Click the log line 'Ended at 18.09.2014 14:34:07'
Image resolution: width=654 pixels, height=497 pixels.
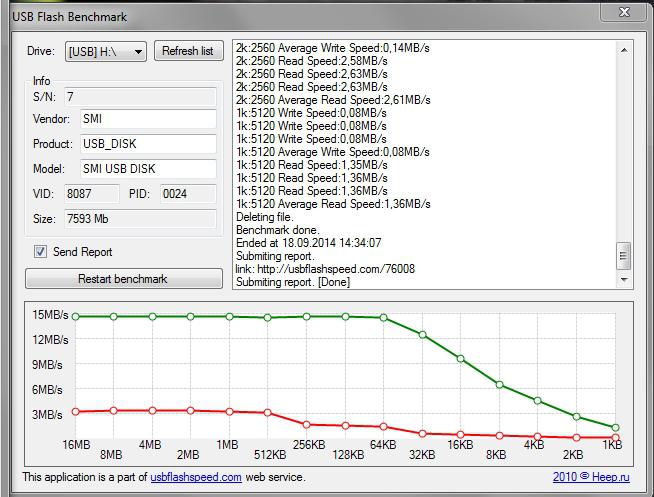pyautogui.click(x=309, y=243)
